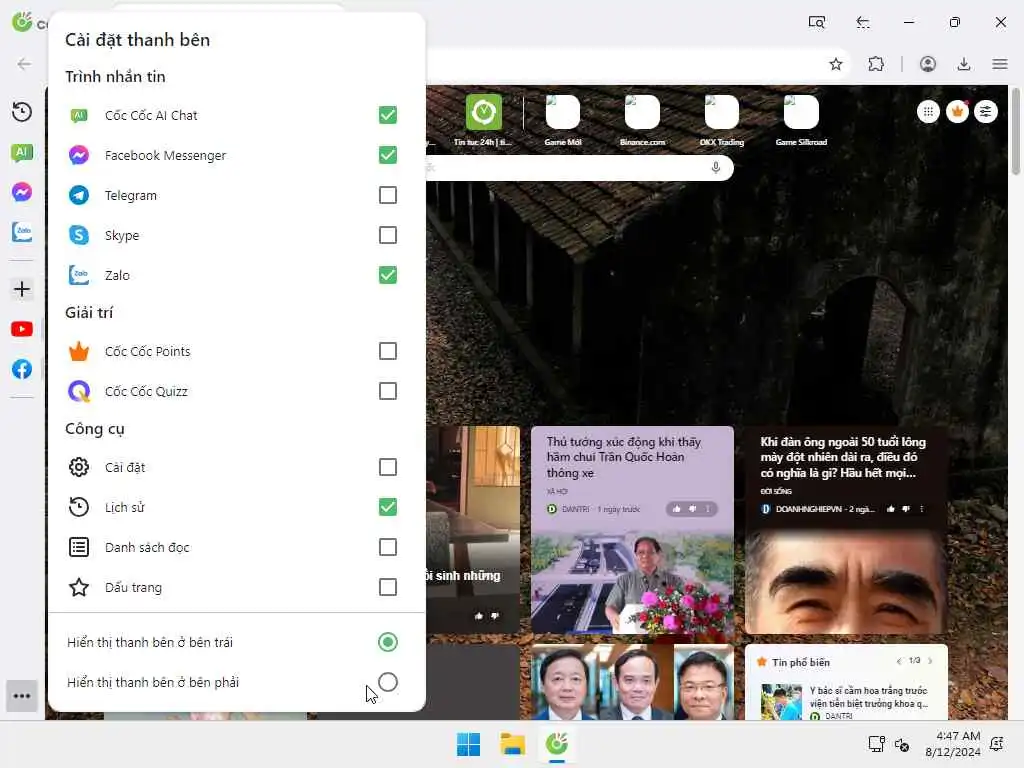1024x768 pixels.
Task: Open taskbar clock showing 4:47 AM
Action: click(953, 744)
